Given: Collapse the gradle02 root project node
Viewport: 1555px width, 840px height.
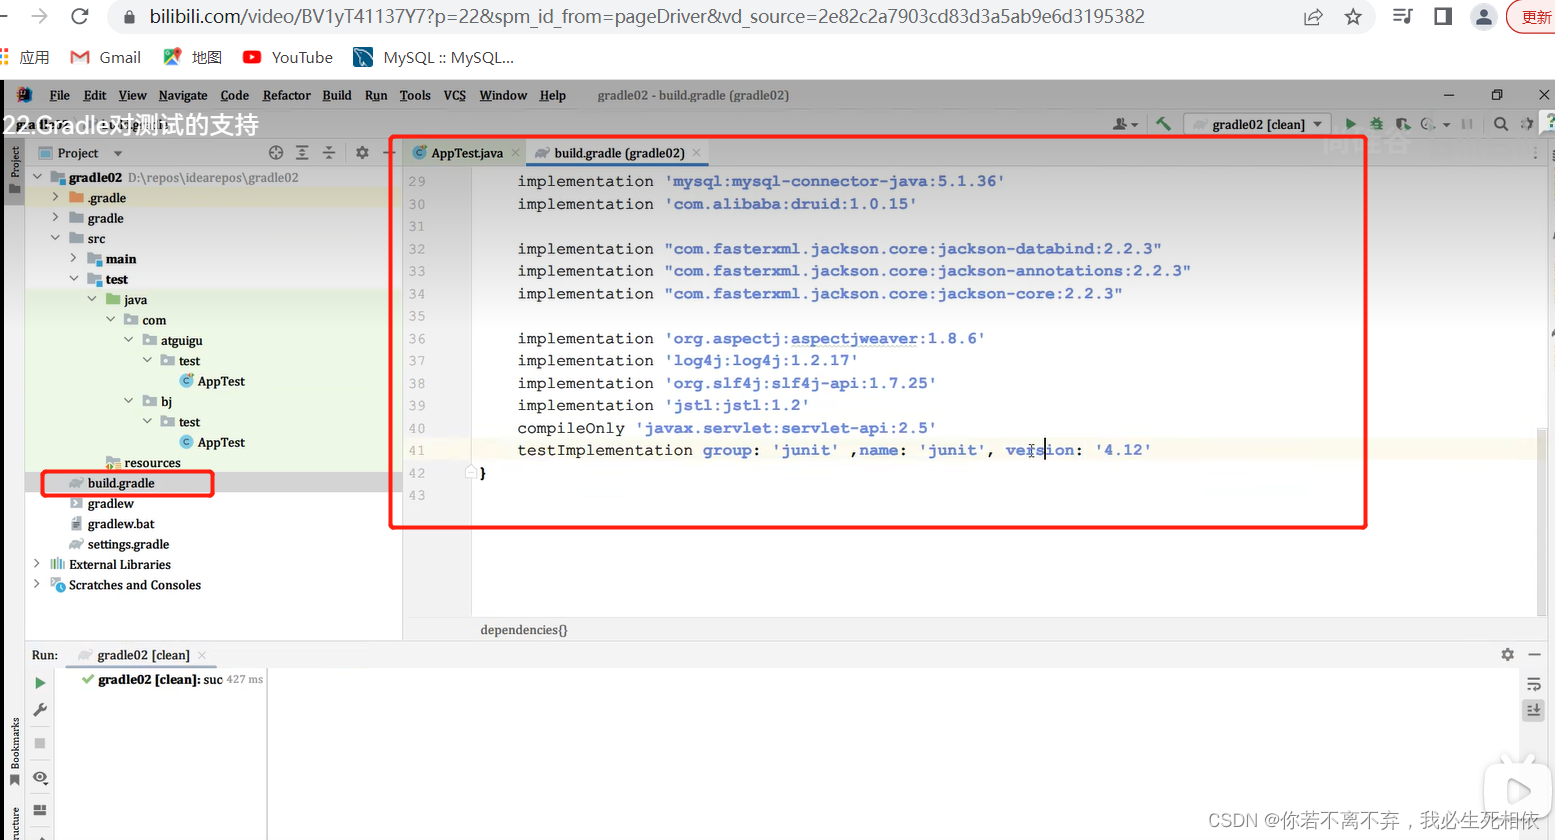Looking at the screenshot, I should click(38, 177).
